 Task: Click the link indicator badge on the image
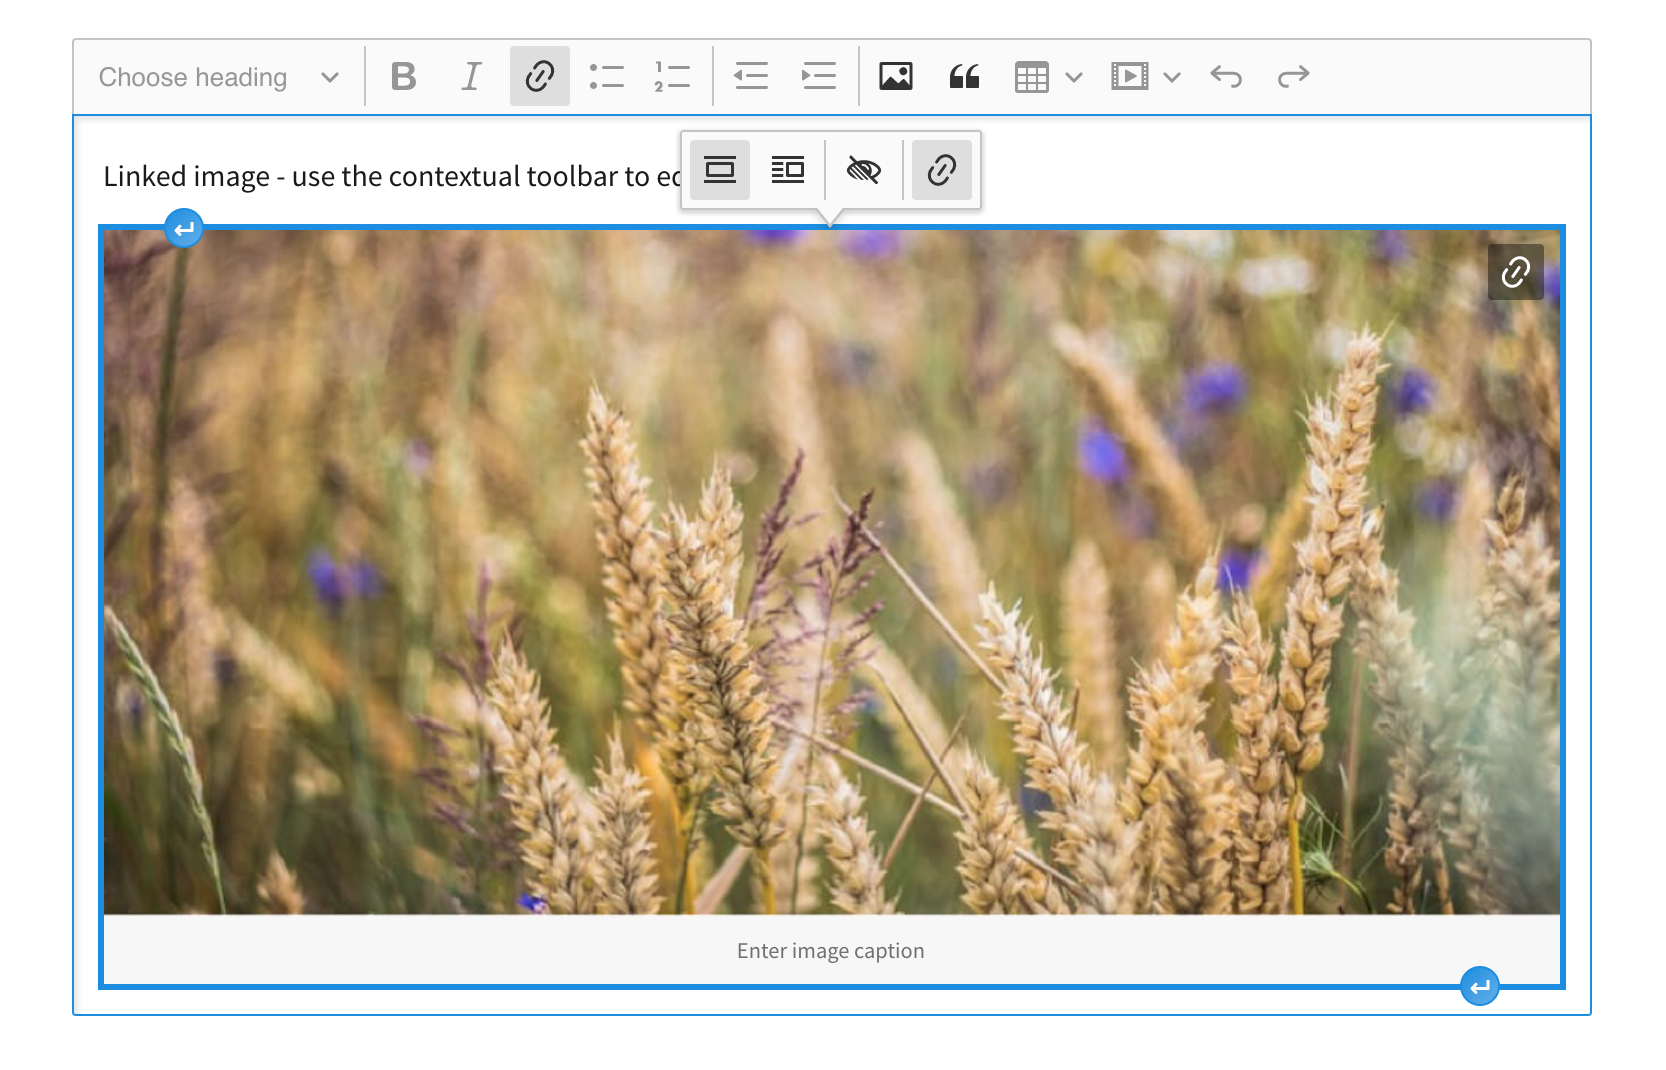(1516, 272)
